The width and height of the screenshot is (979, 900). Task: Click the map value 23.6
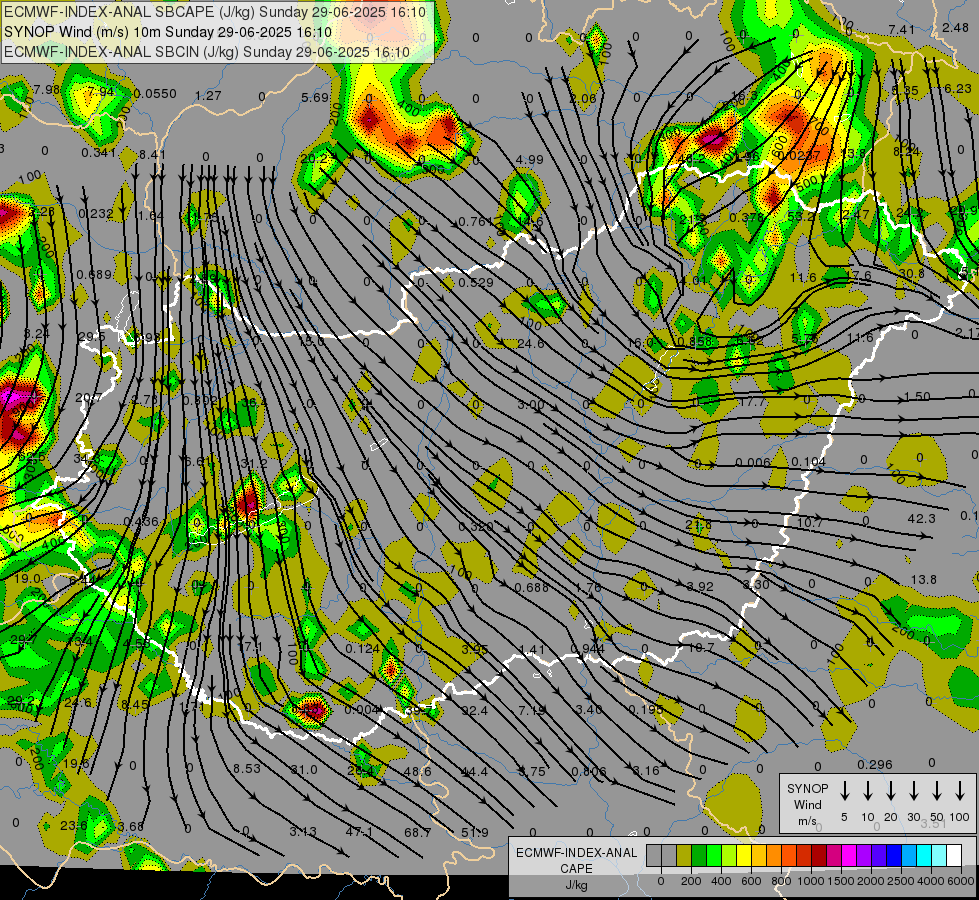click(x=74, y=826)
